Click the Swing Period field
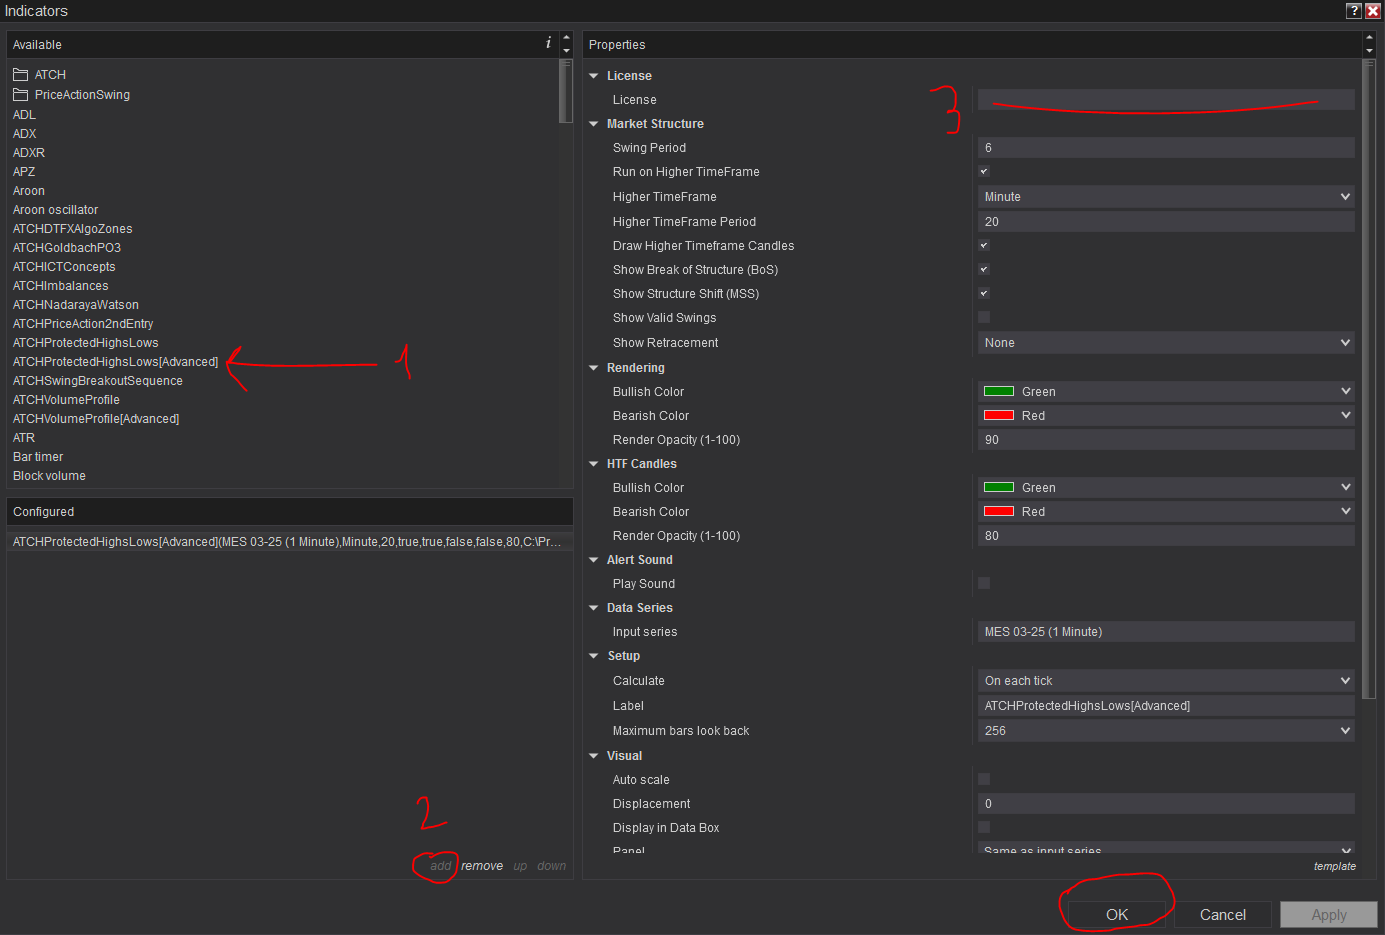This screenshot has height=935, width=1385. (x=1166, y=148)
